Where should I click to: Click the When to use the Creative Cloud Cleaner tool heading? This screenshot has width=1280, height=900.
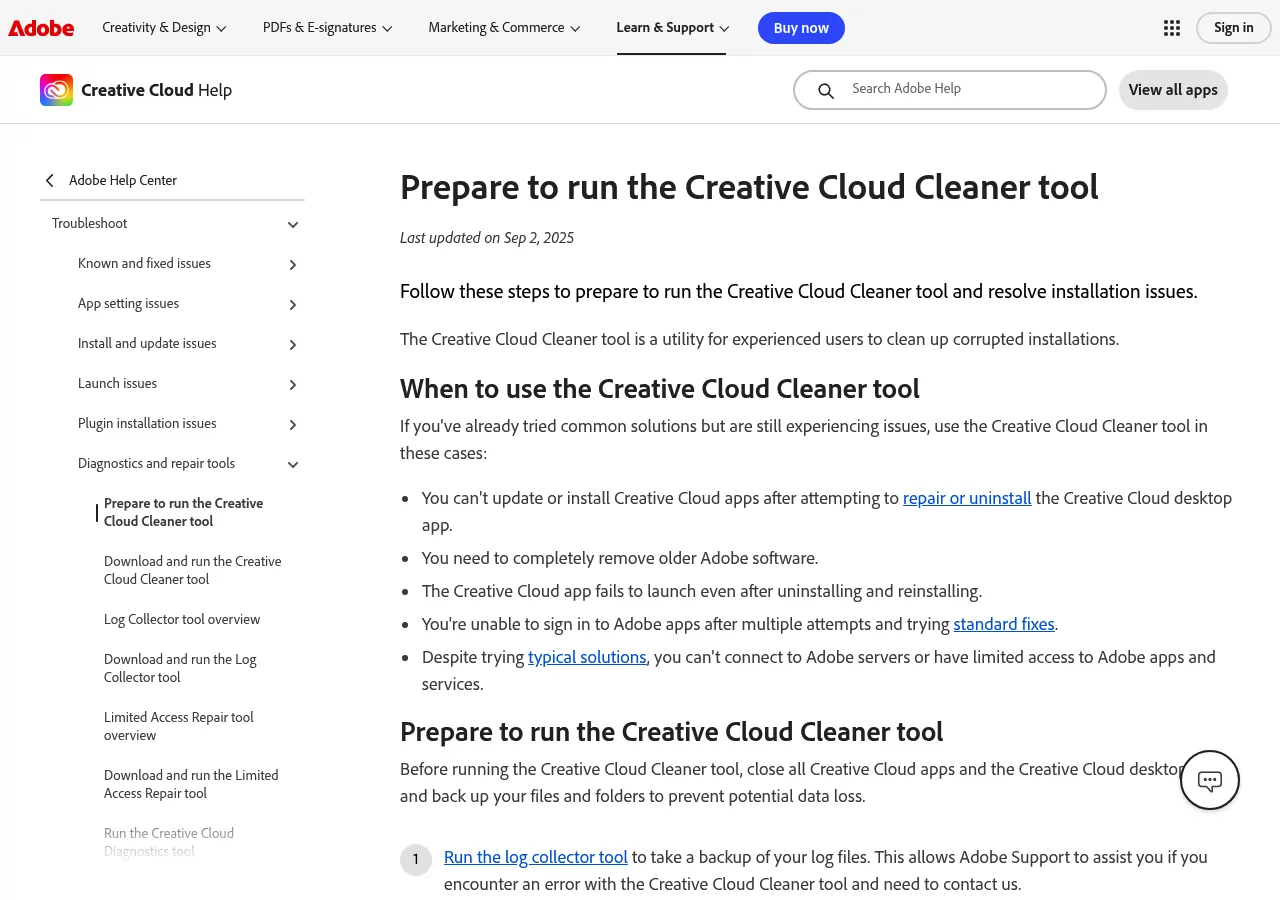tap(660, 388)
